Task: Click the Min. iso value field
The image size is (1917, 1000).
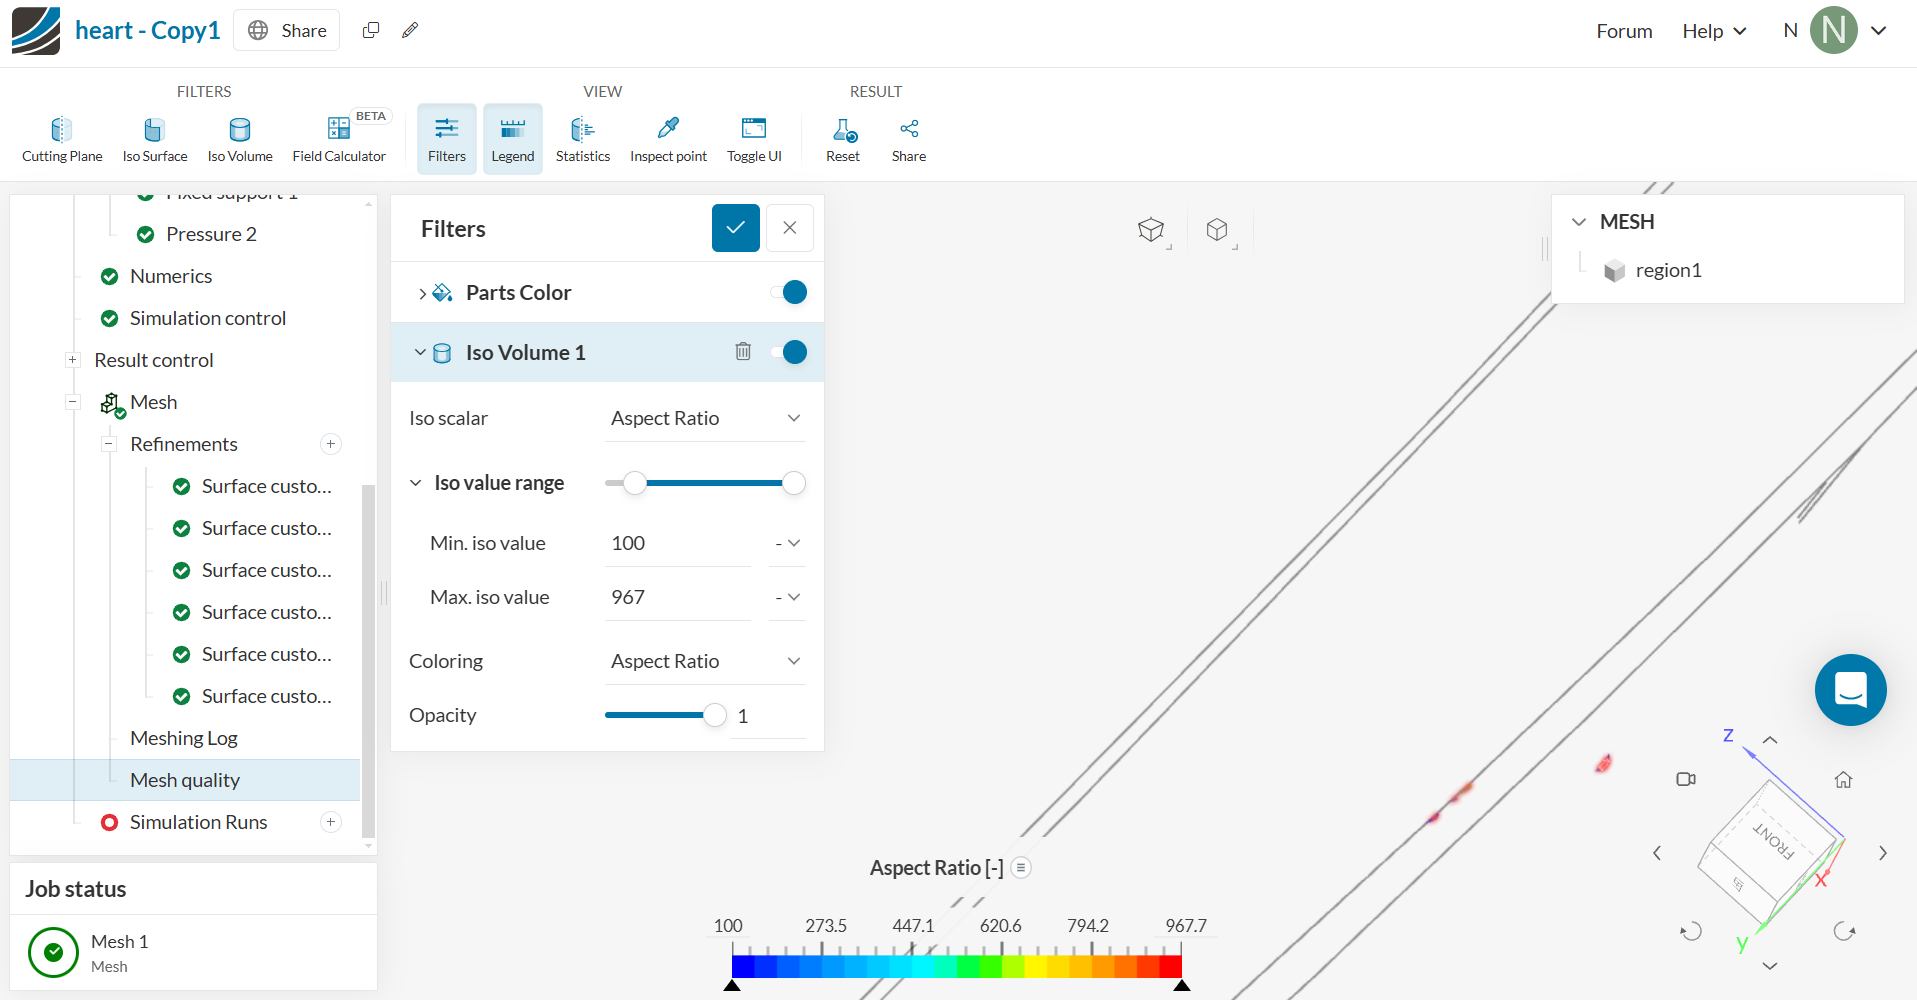Action: coord(678,543)
